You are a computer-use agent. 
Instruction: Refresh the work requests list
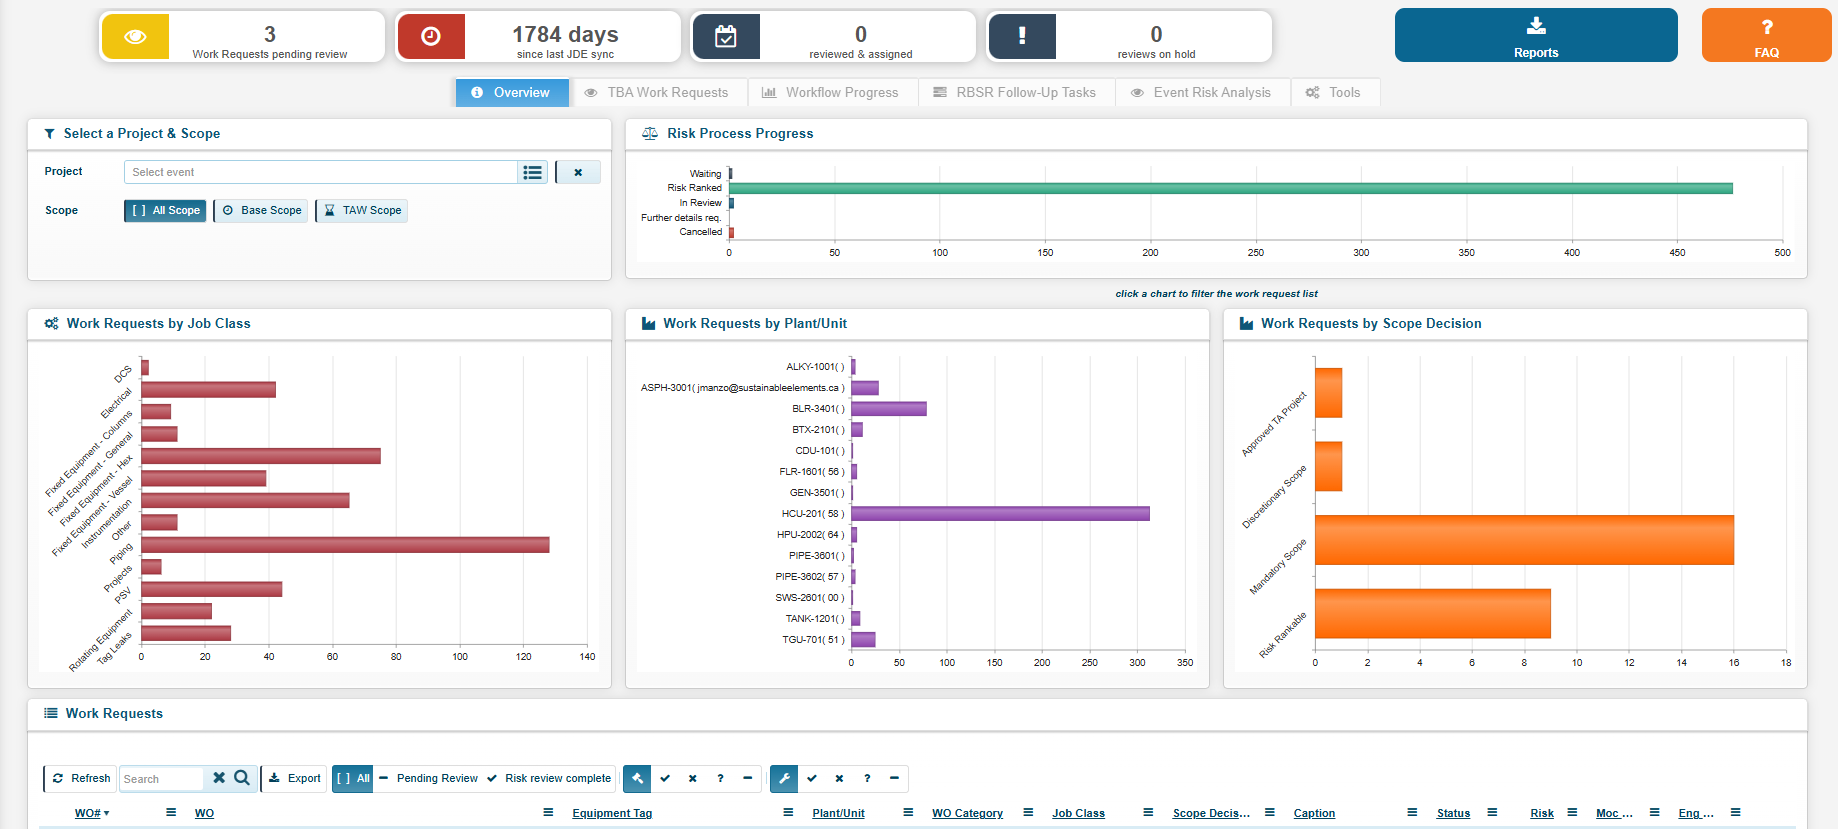81,778
